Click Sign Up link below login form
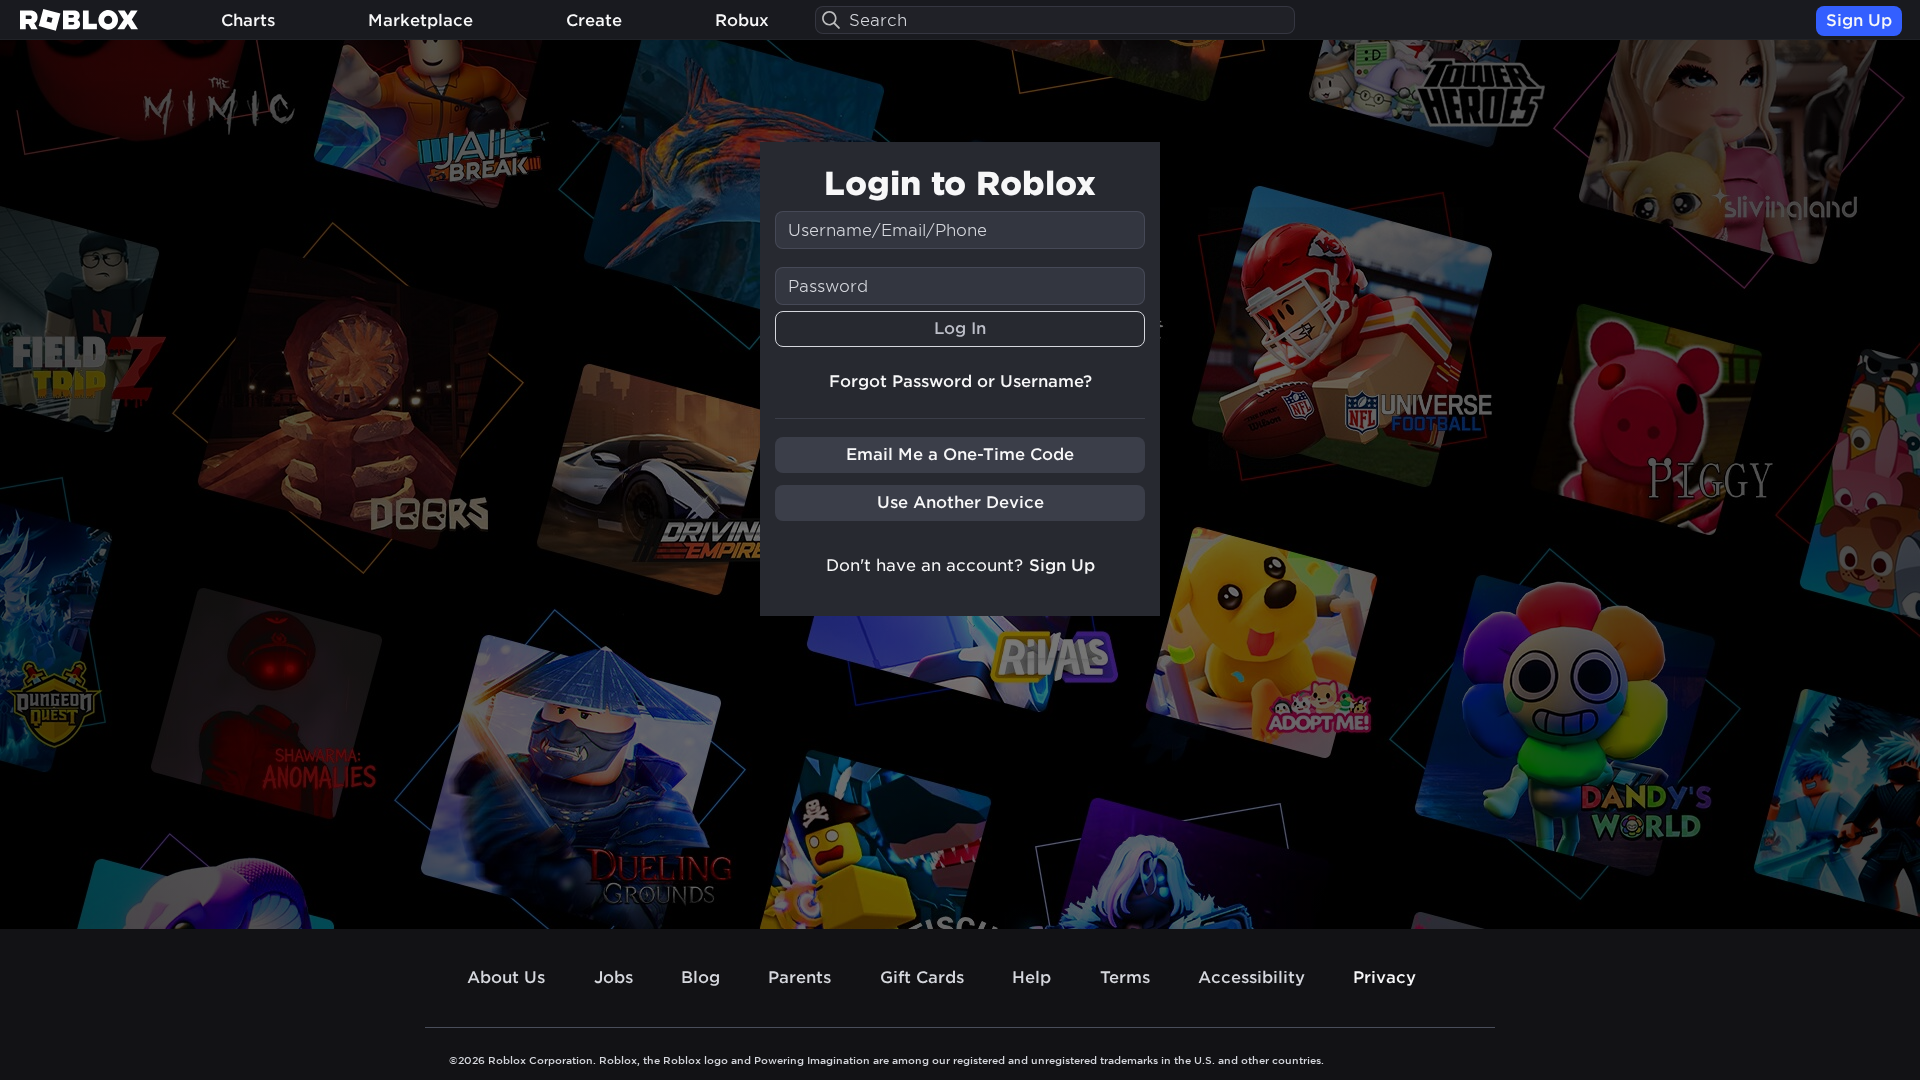 1062,565
